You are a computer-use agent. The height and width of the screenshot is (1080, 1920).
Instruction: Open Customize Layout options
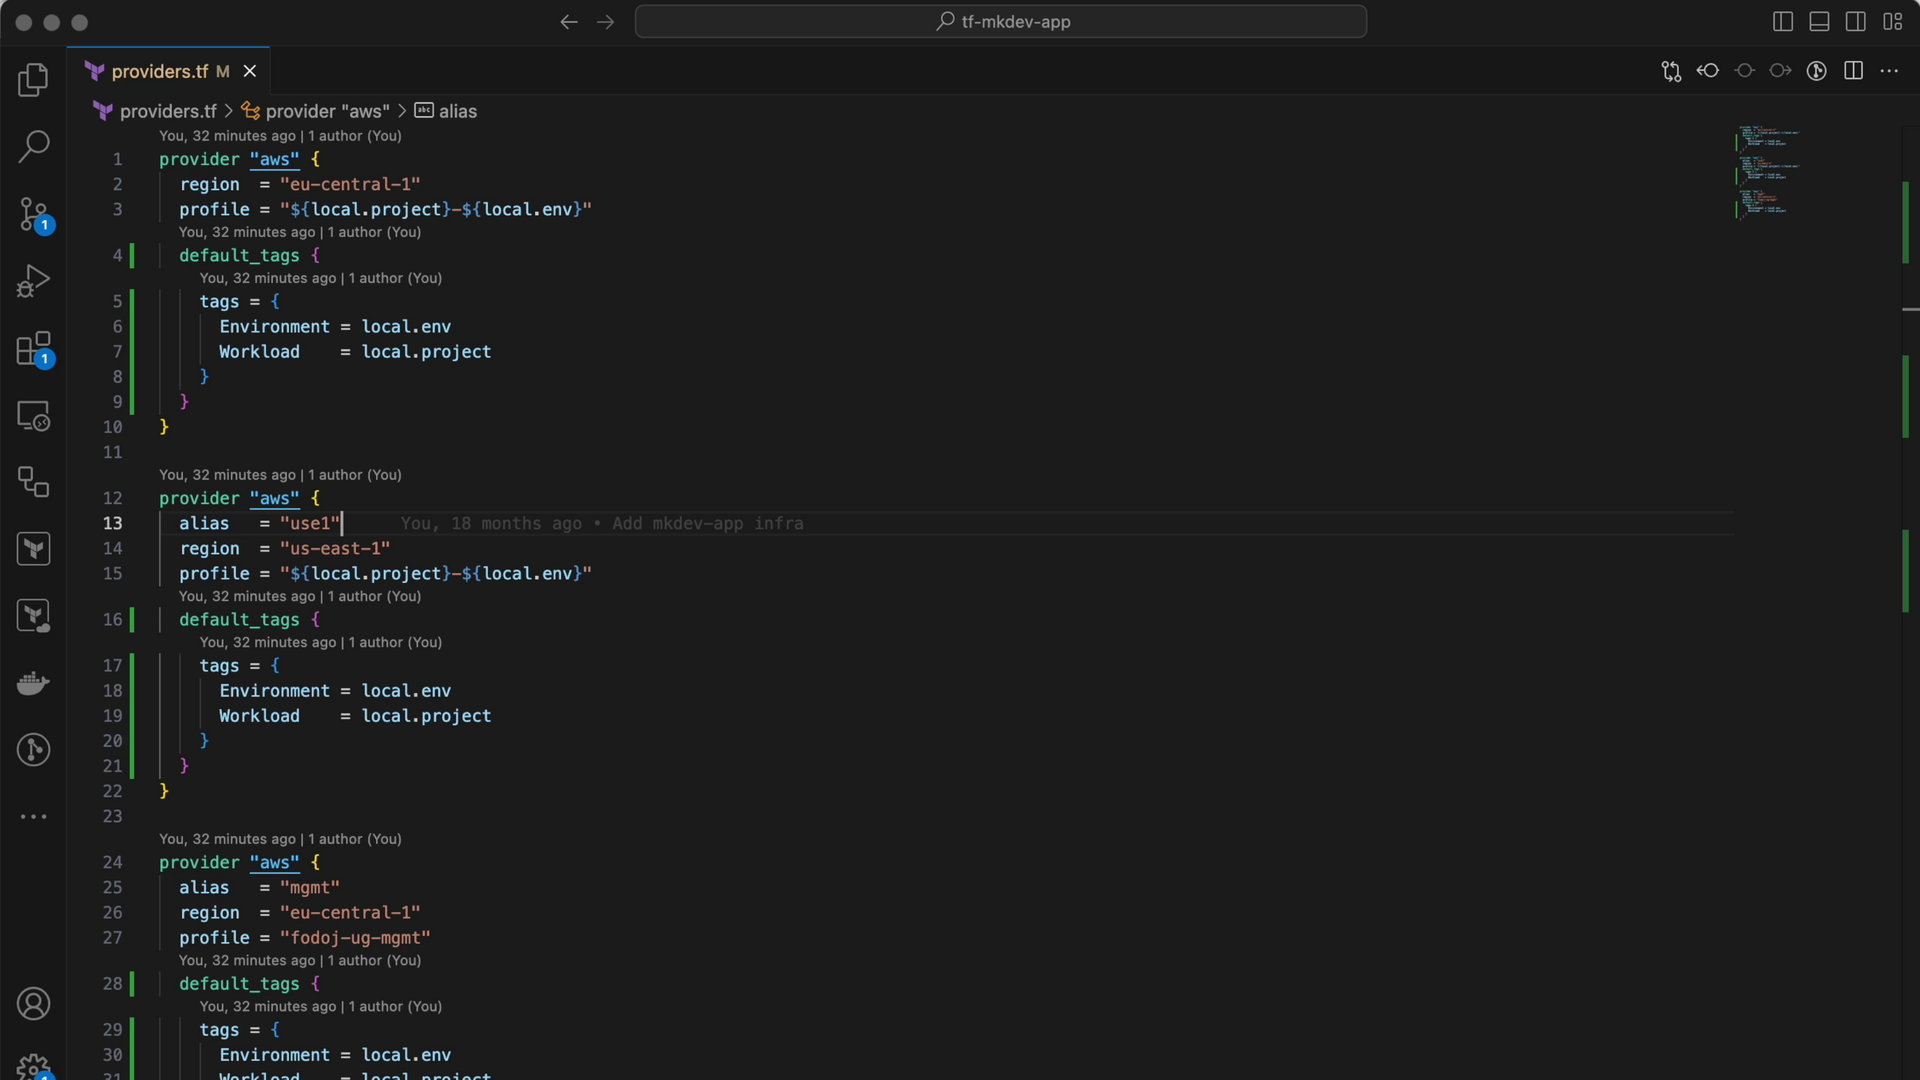click(x=1893, y=22)
